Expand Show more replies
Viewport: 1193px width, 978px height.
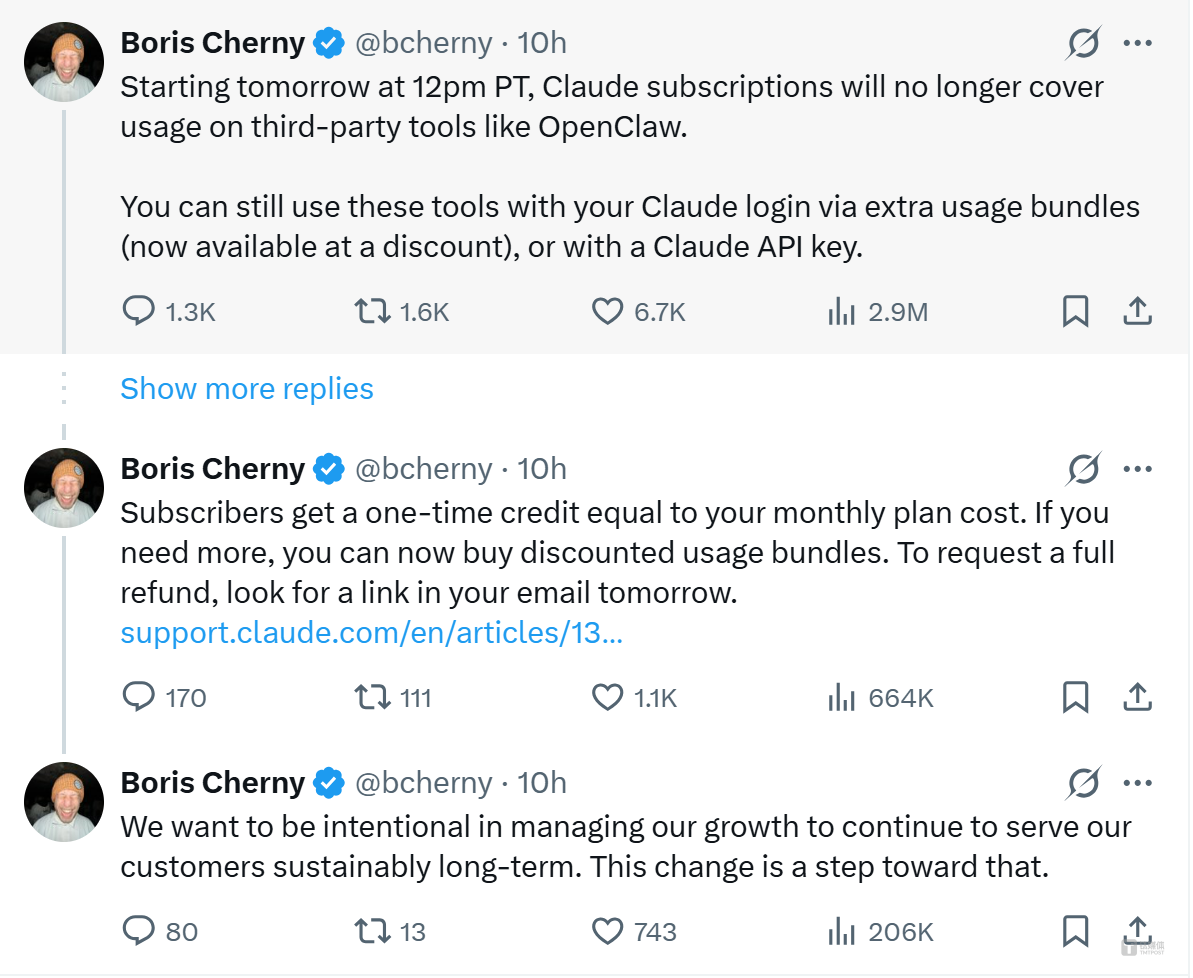coord(247,389)
